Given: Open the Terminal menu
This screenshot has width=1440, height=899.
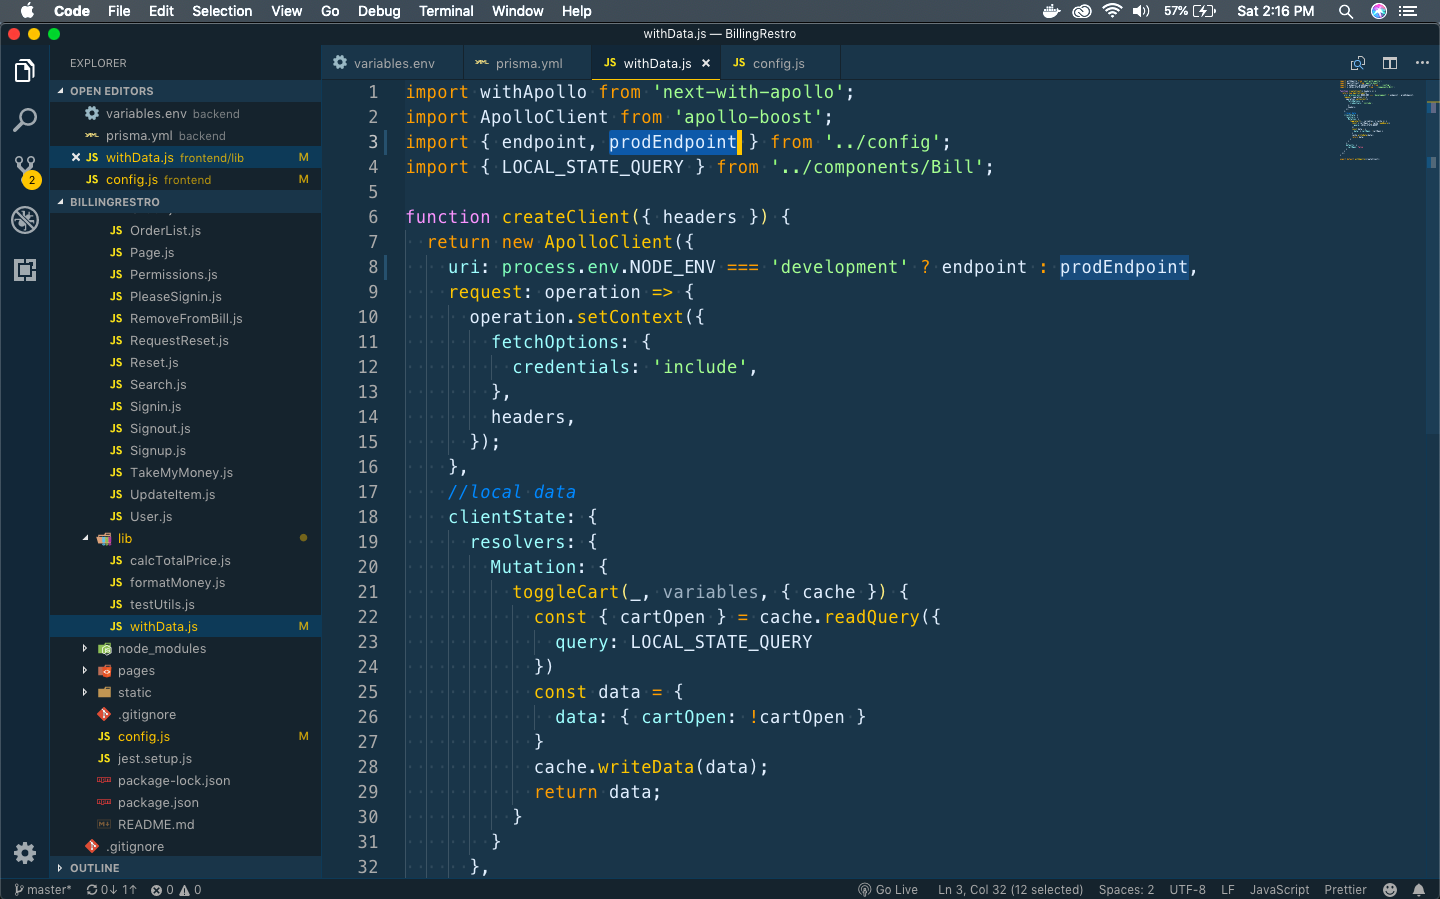Looking at the screenshot, I should (446, 11).
